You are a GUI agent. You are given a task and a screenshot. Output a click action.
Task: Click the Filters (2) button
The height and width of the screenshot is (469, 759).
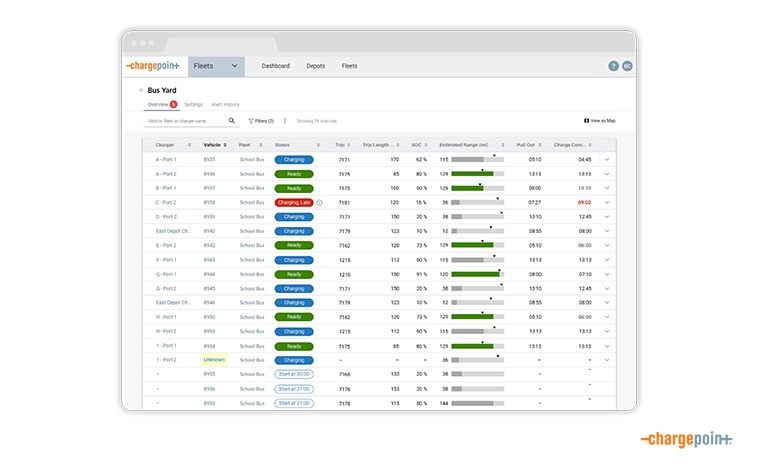coord(260,120)
